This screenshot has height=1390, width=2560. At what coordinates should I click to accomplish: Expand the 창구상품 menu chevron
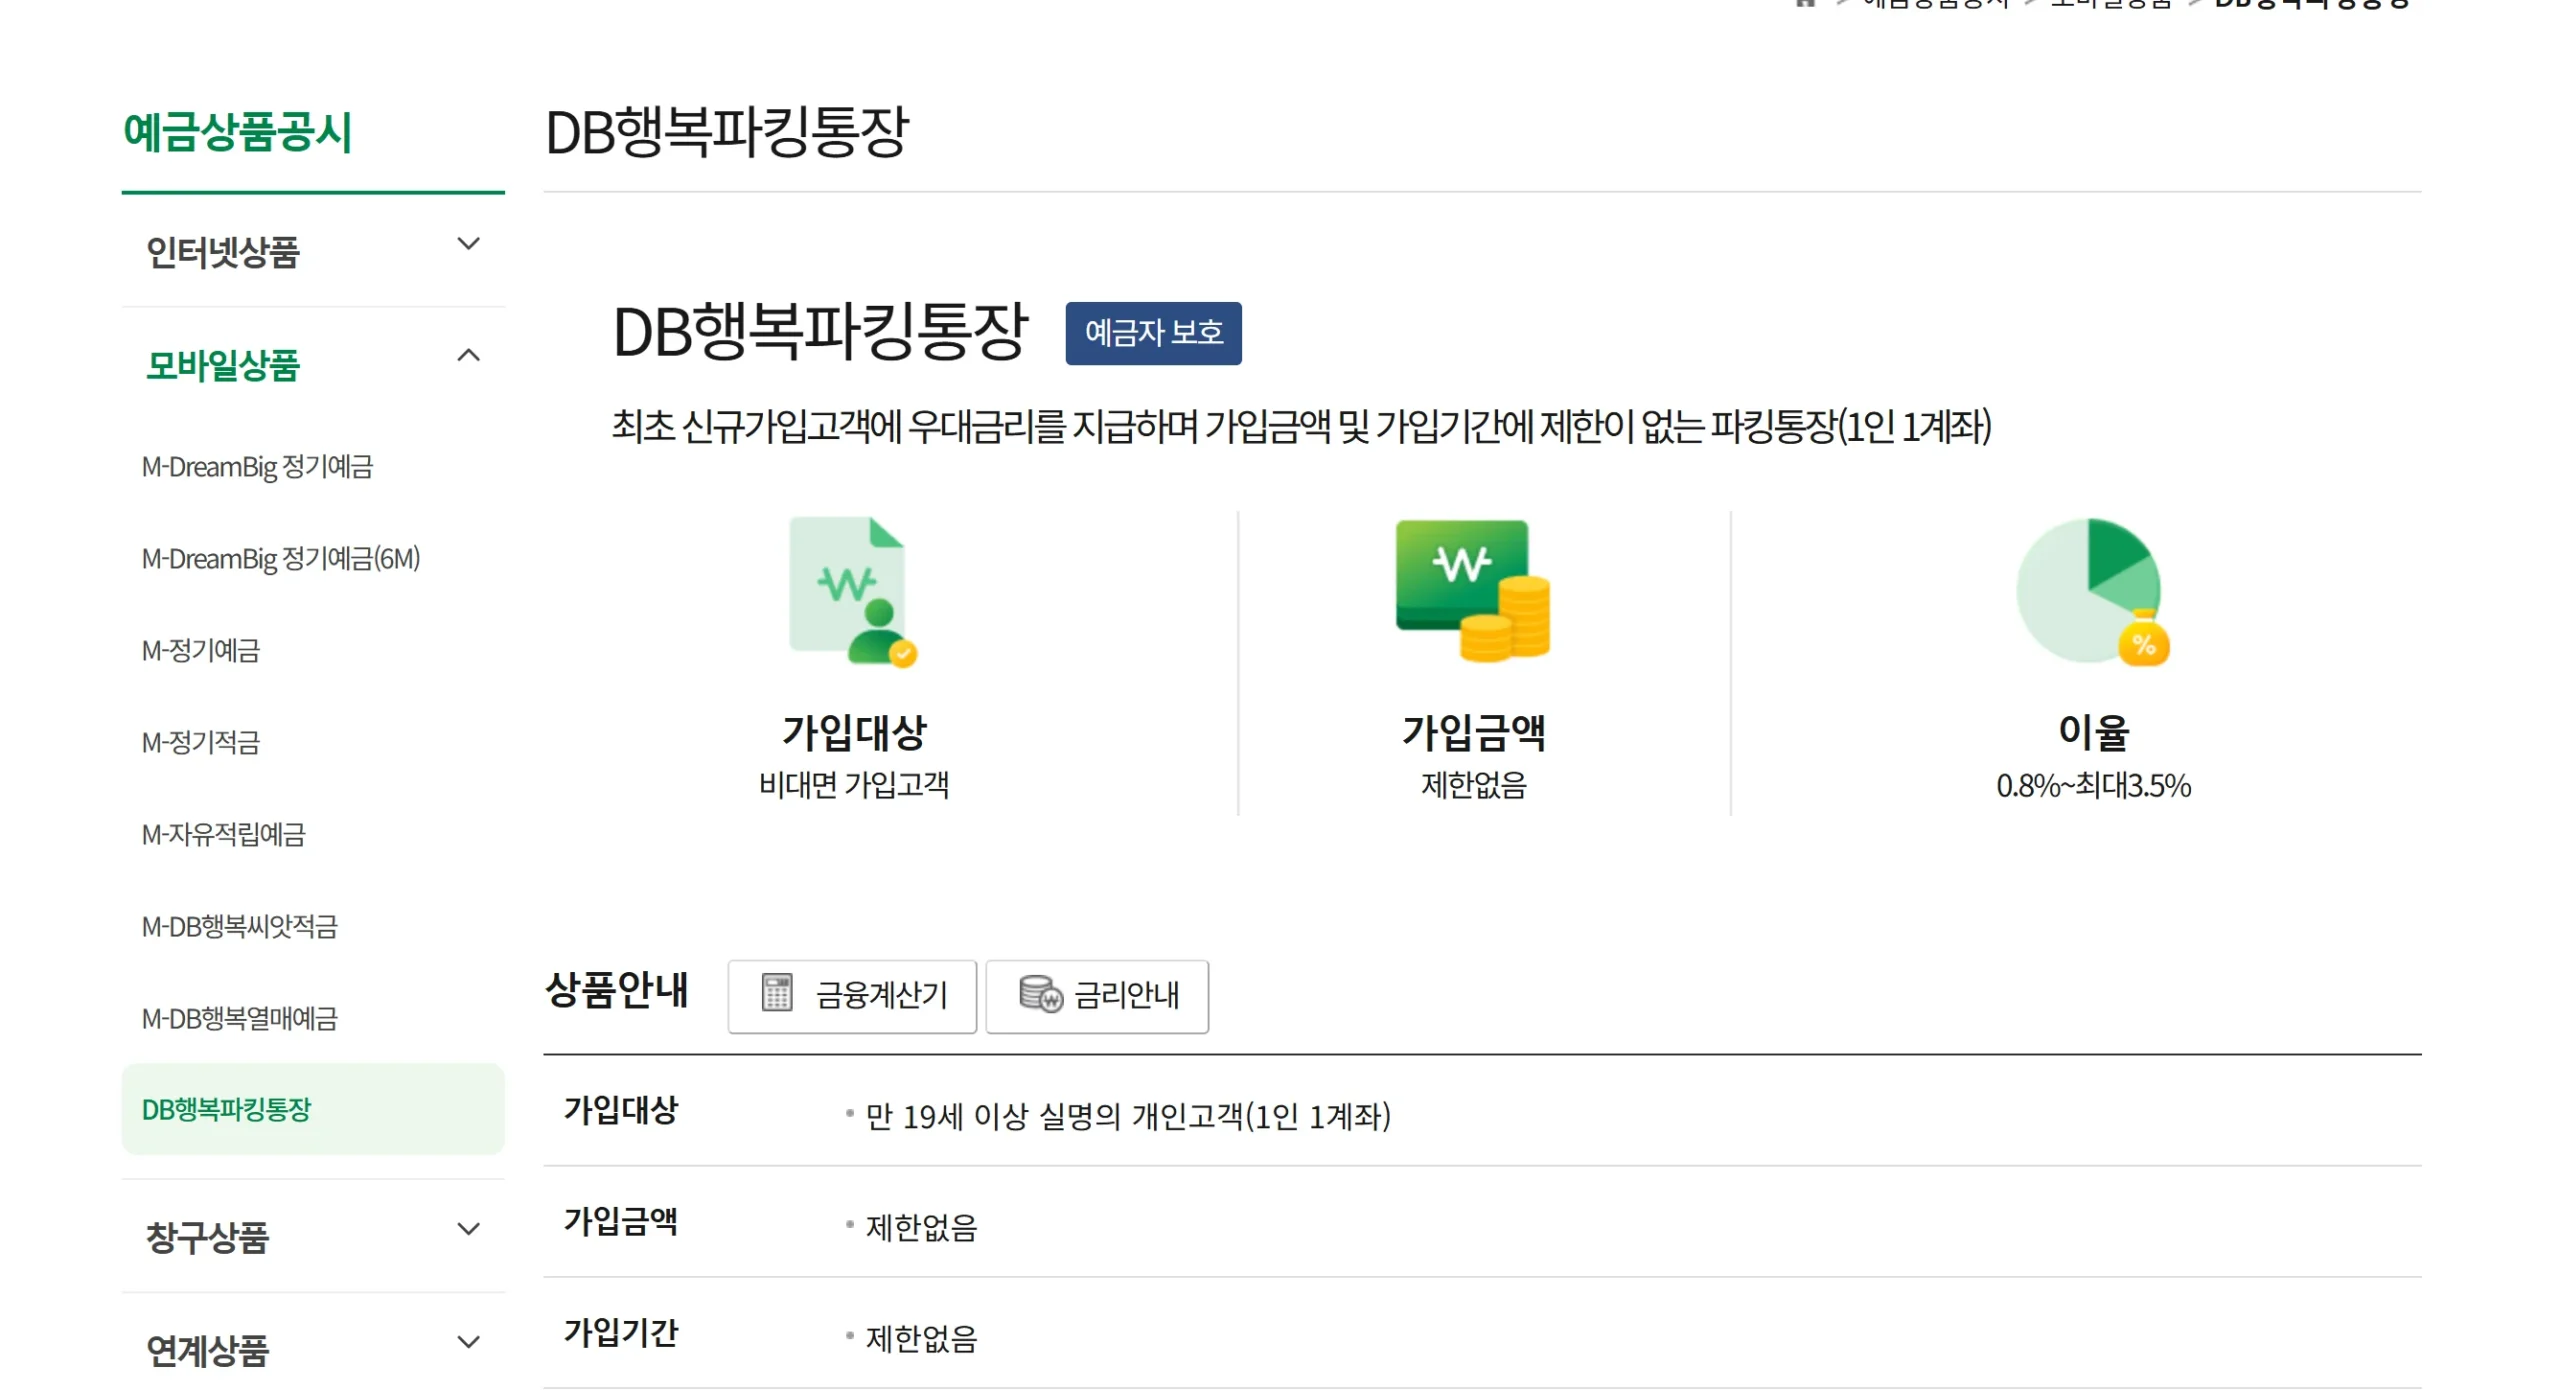[x=468, y=1229]
